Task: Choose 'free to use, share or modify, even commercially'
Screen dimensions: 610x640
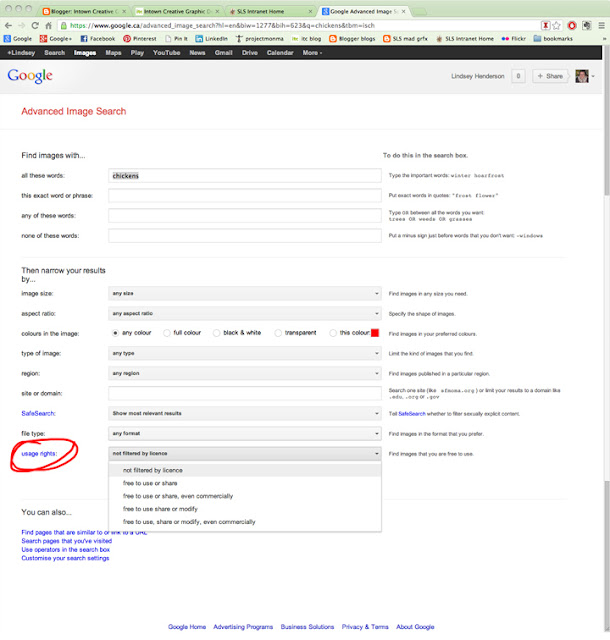Action: [x=245, y=522]
